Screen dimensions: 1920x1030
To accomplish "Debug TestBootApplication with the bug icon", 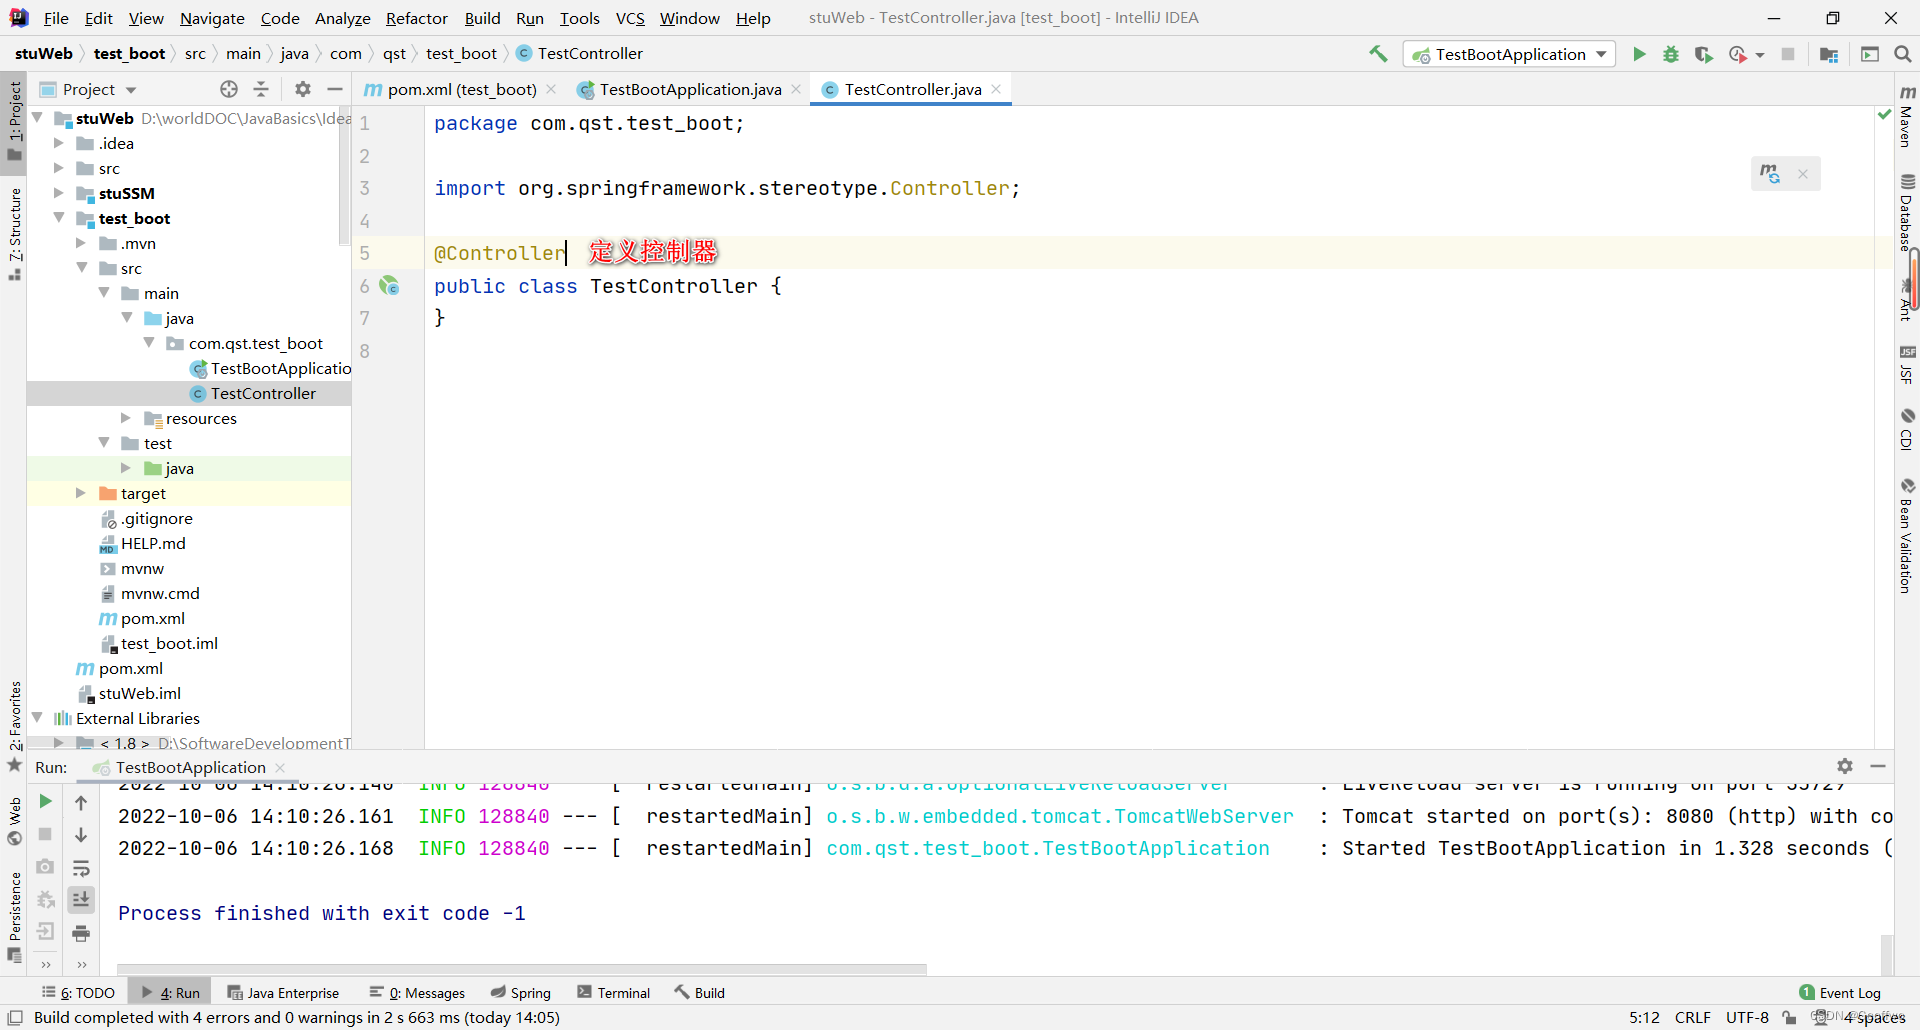I will (x=1671, y=54).
